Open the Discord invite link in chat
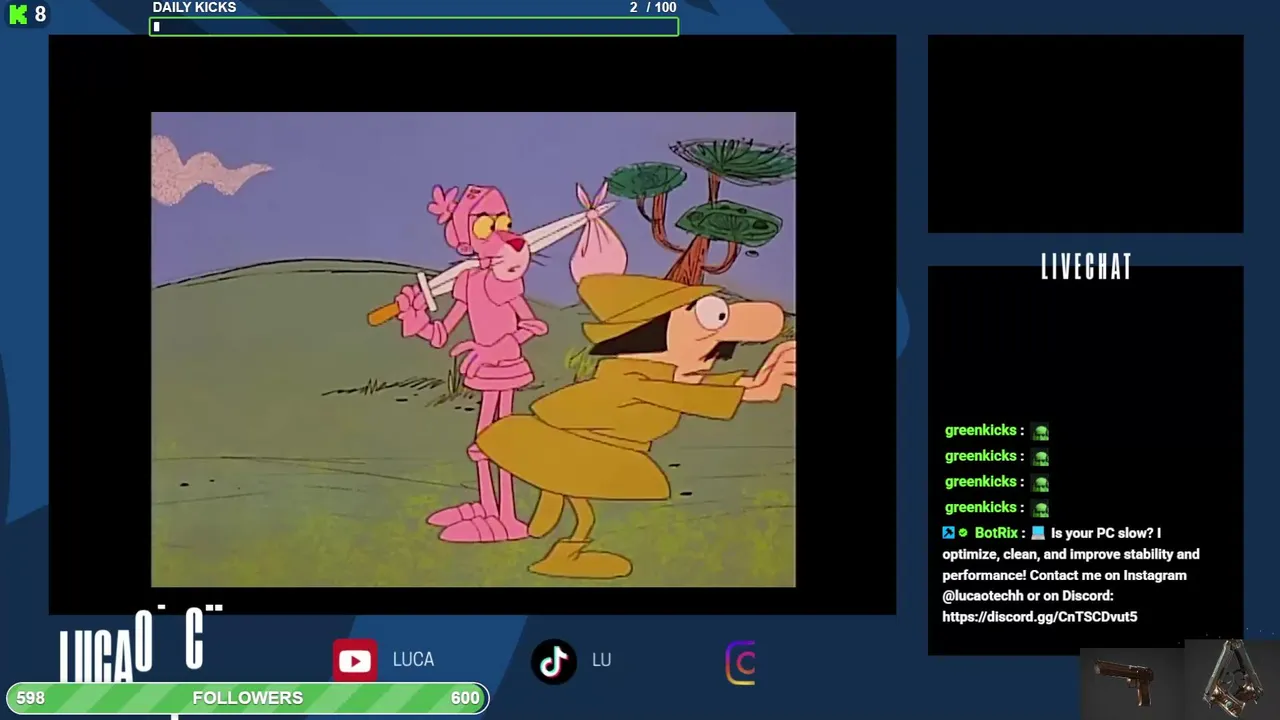 (1040, 617)
